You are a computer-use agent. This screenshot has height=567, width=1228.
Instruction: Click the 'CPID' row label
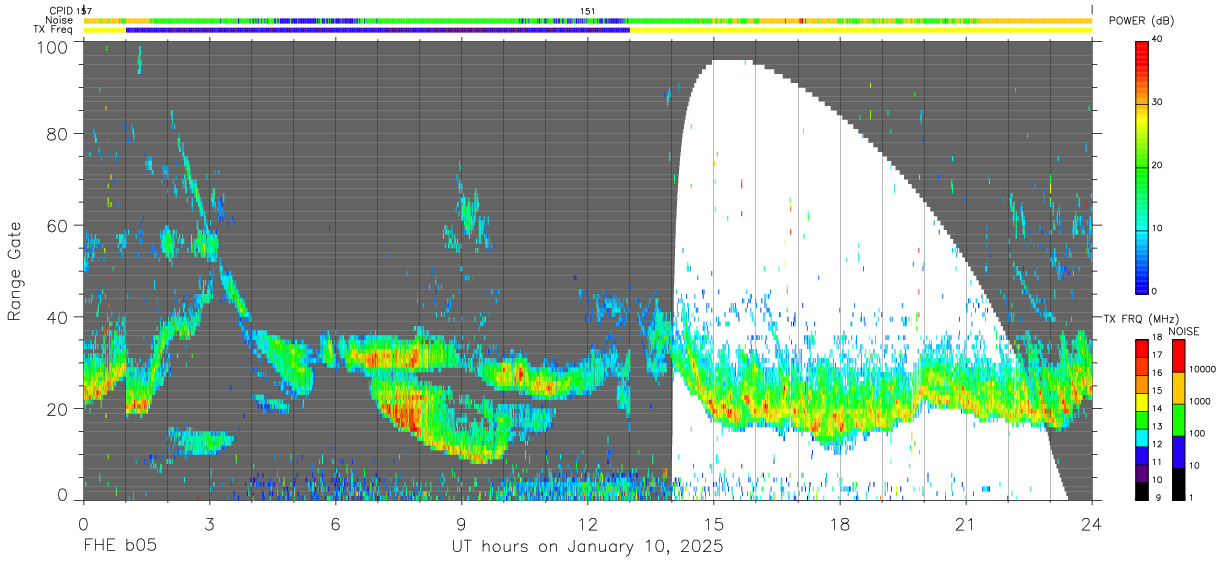coord(62,10)
